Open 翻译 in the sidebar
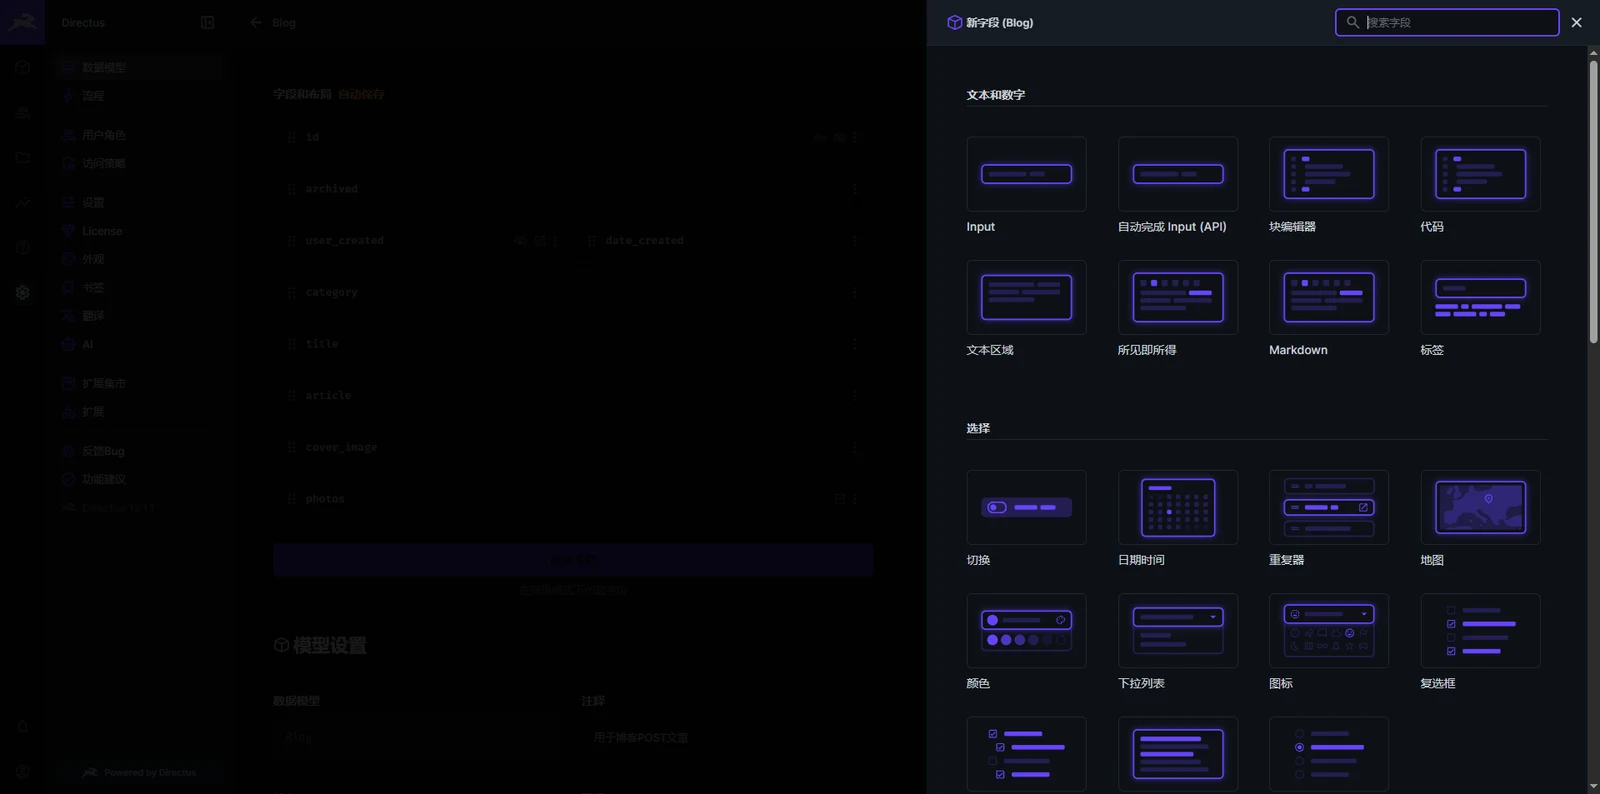 pyautogui.click(x=139, y=315)
